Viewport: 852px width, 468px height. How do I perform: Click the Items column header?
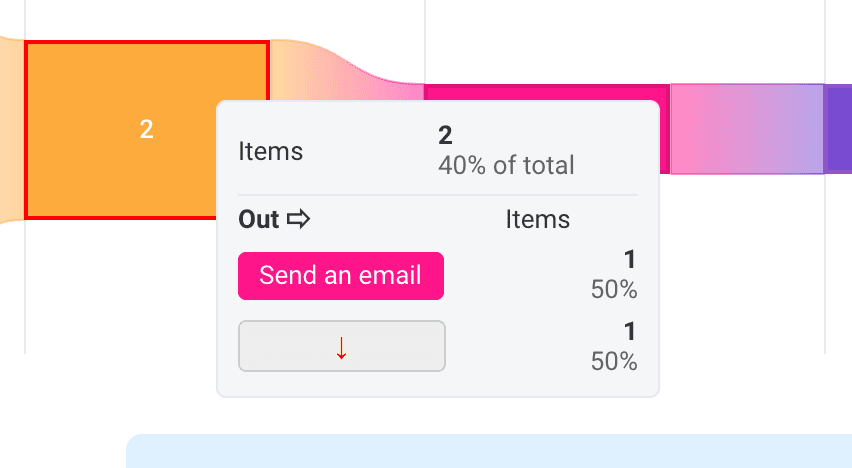click(x=537, y=220)
